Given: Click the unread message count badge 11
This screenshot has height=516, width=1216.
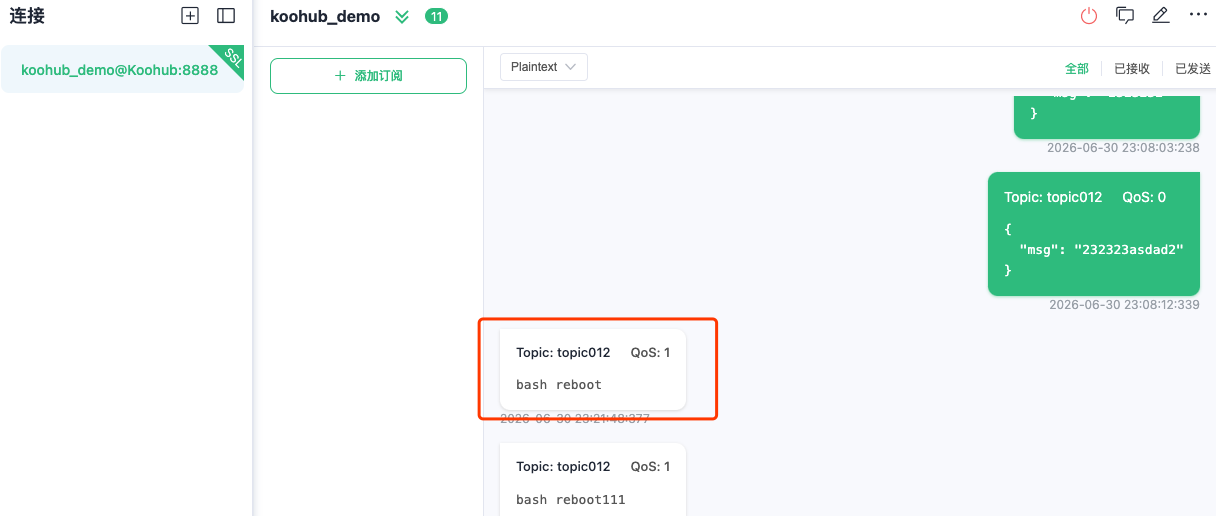Looking at the screenshot, I should 436,16.
